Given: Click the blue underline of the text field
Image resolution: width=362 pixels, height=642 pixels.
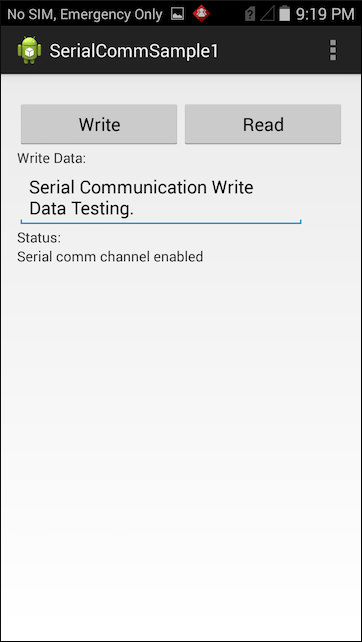Looking at the screenshot, I should [x=161, y=222].
